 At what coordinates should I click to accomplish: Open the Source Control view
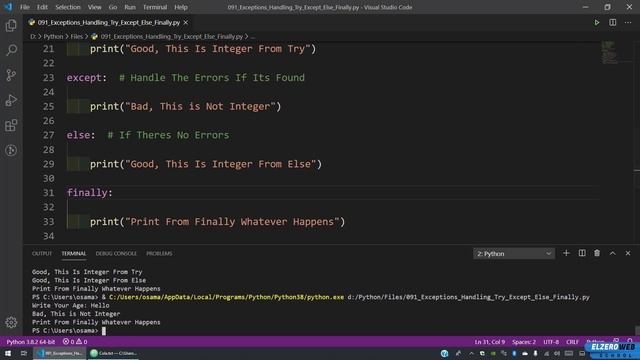pyautogui.click(x=11, y=75)
